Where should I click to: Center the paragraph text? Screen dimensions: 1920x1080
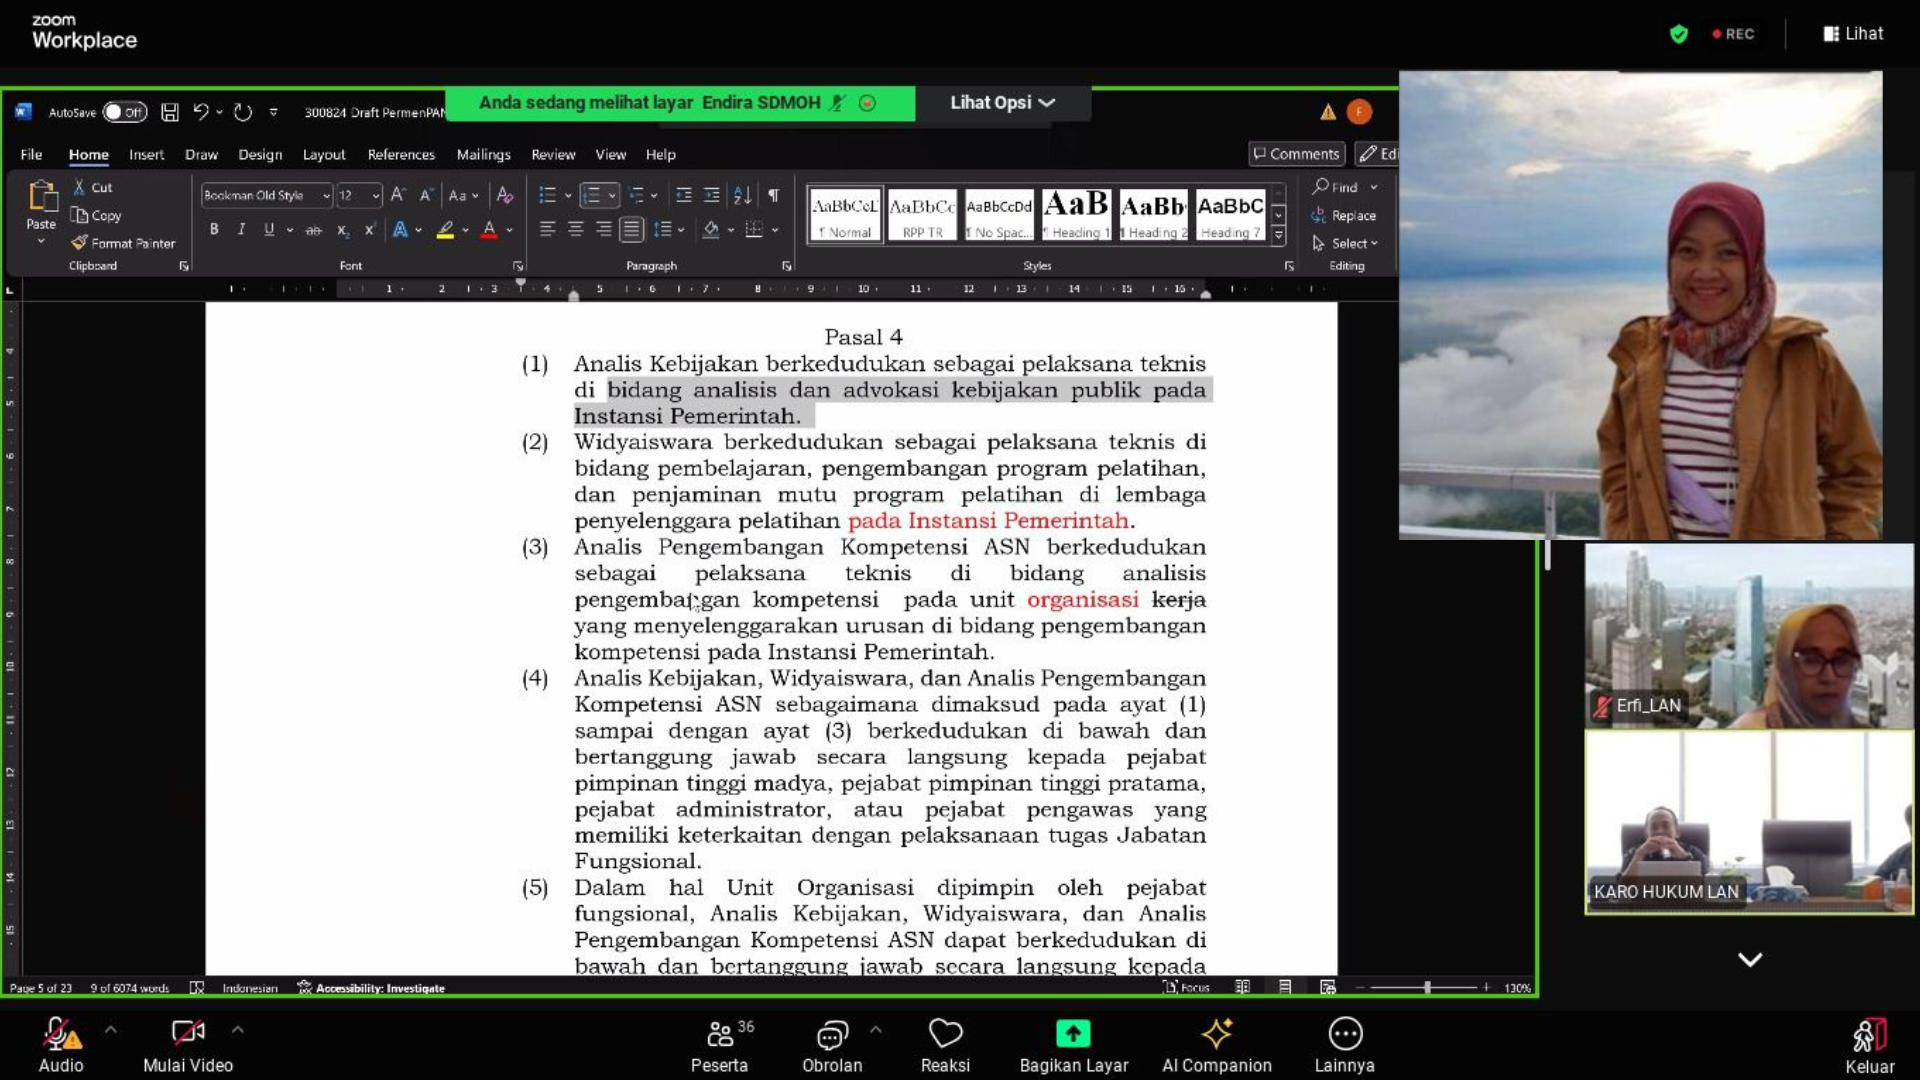(x=575, y=229)
